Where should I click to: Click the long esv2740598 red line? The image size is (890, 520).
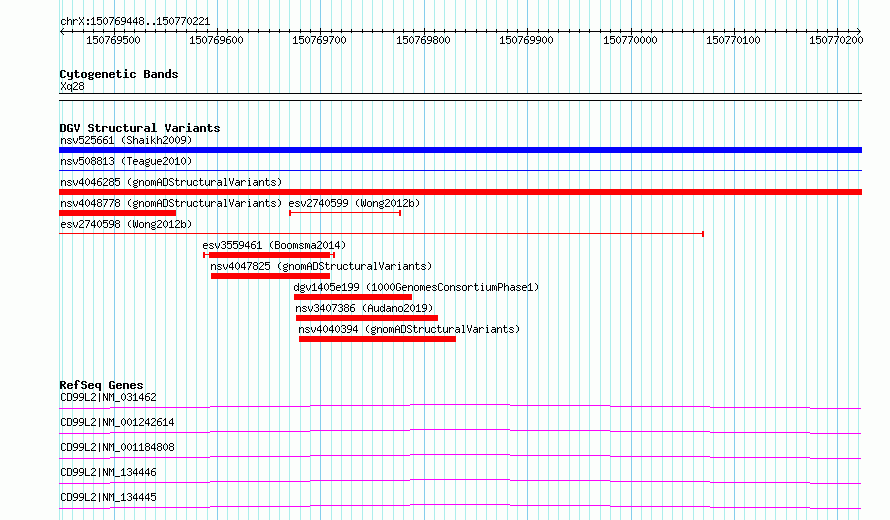tap(381, 233)
